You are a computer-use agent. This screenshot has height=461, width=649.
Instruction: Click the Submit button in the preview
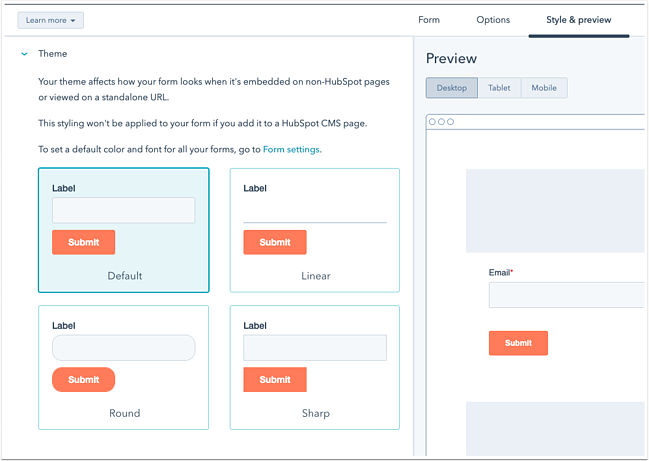pos(518,343)
